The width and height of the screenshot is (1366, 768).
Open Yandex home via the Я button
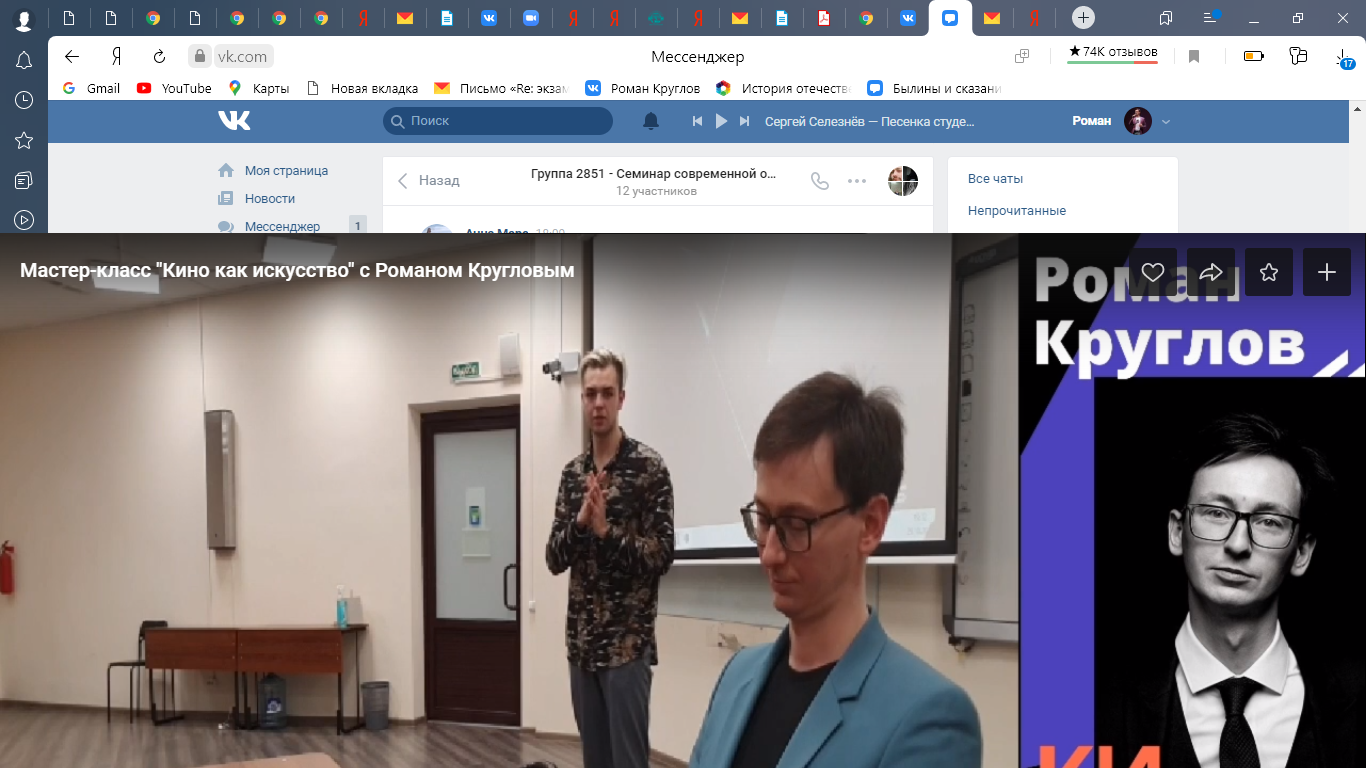point(116,57)
